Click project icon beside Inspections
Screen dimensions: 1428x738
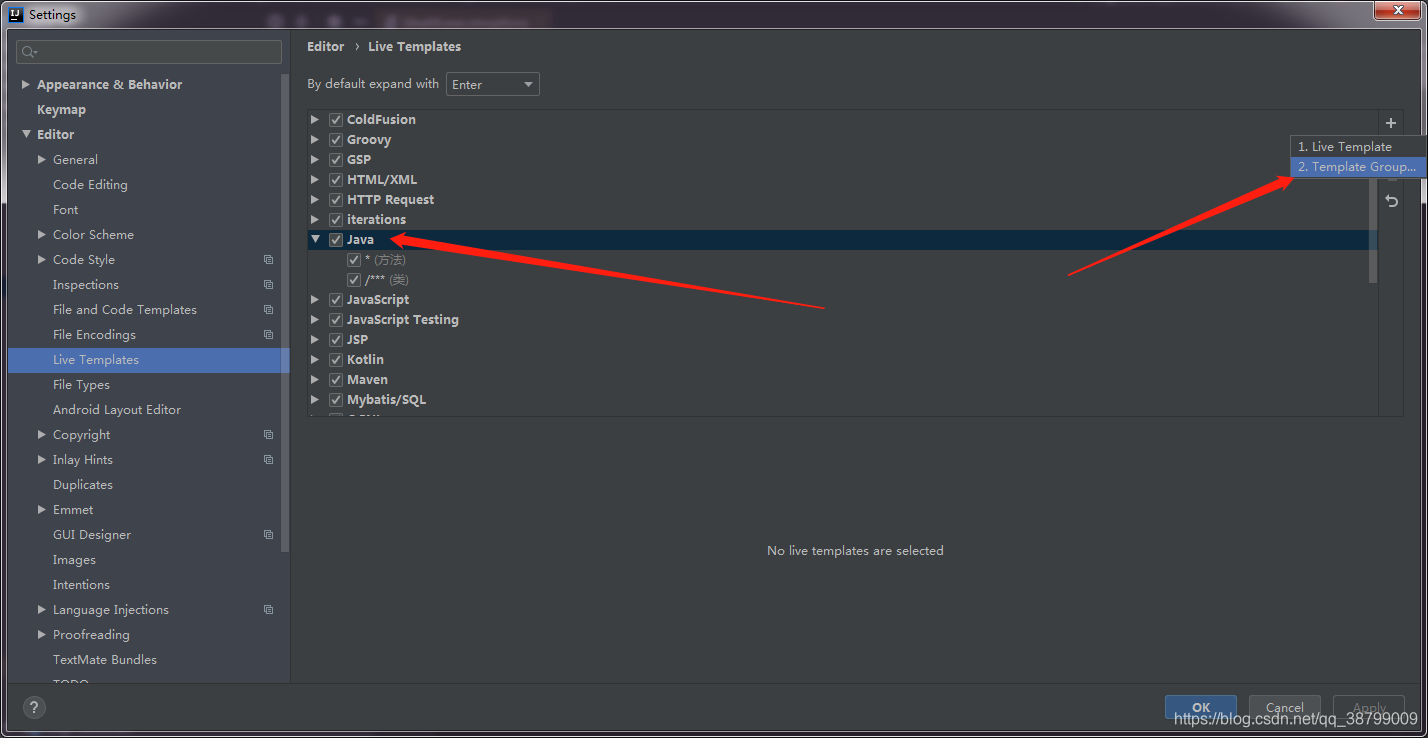click(268, 285)
